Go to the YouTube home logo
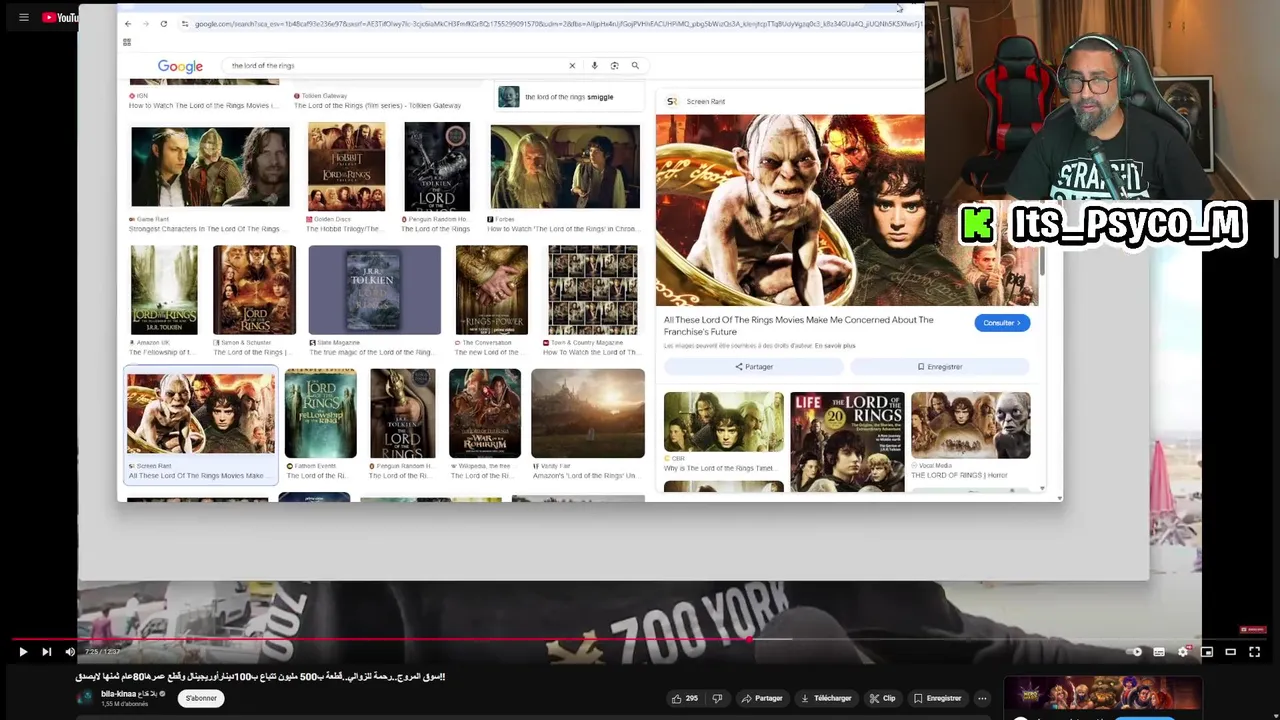The width and height of the screenshot is (1280, 720). (60, 17)
